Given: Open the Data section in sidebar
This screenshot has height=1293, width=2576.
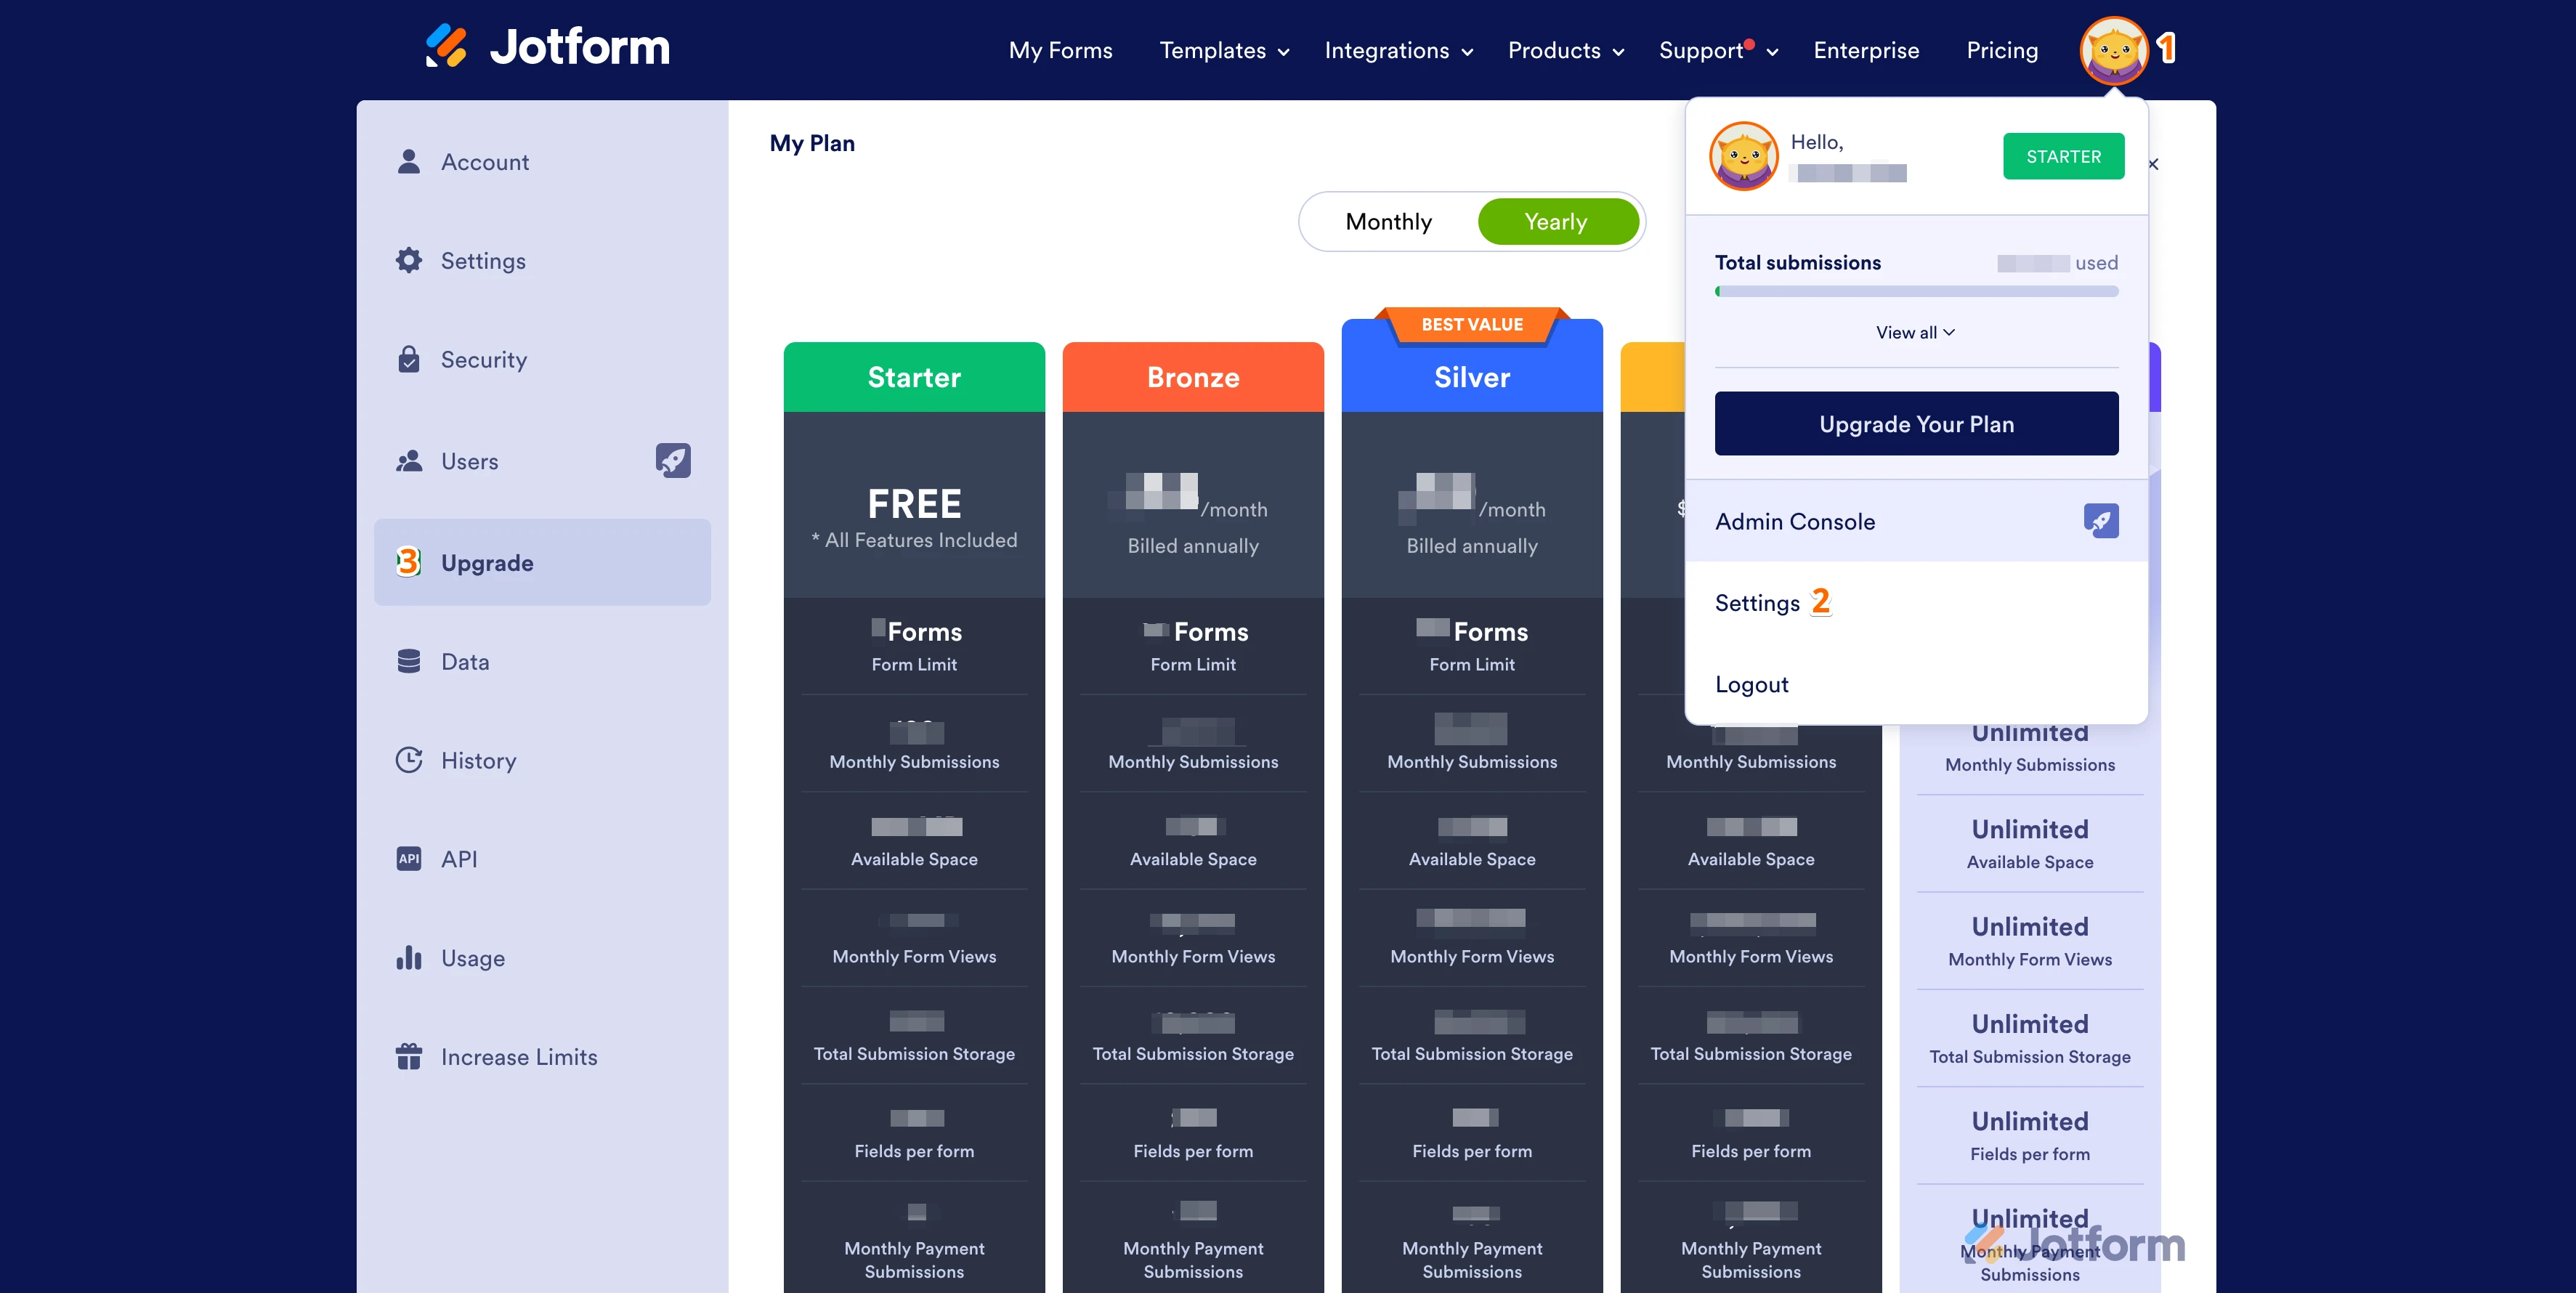Looking at the screenshot, I should (x=542, y=661).
